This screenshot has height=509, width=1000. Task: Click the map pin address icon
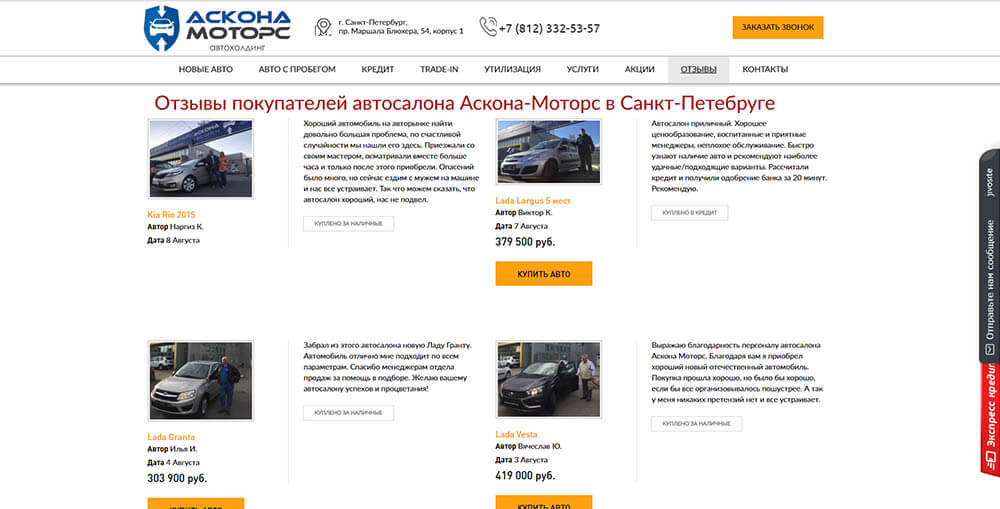point(323,27)
